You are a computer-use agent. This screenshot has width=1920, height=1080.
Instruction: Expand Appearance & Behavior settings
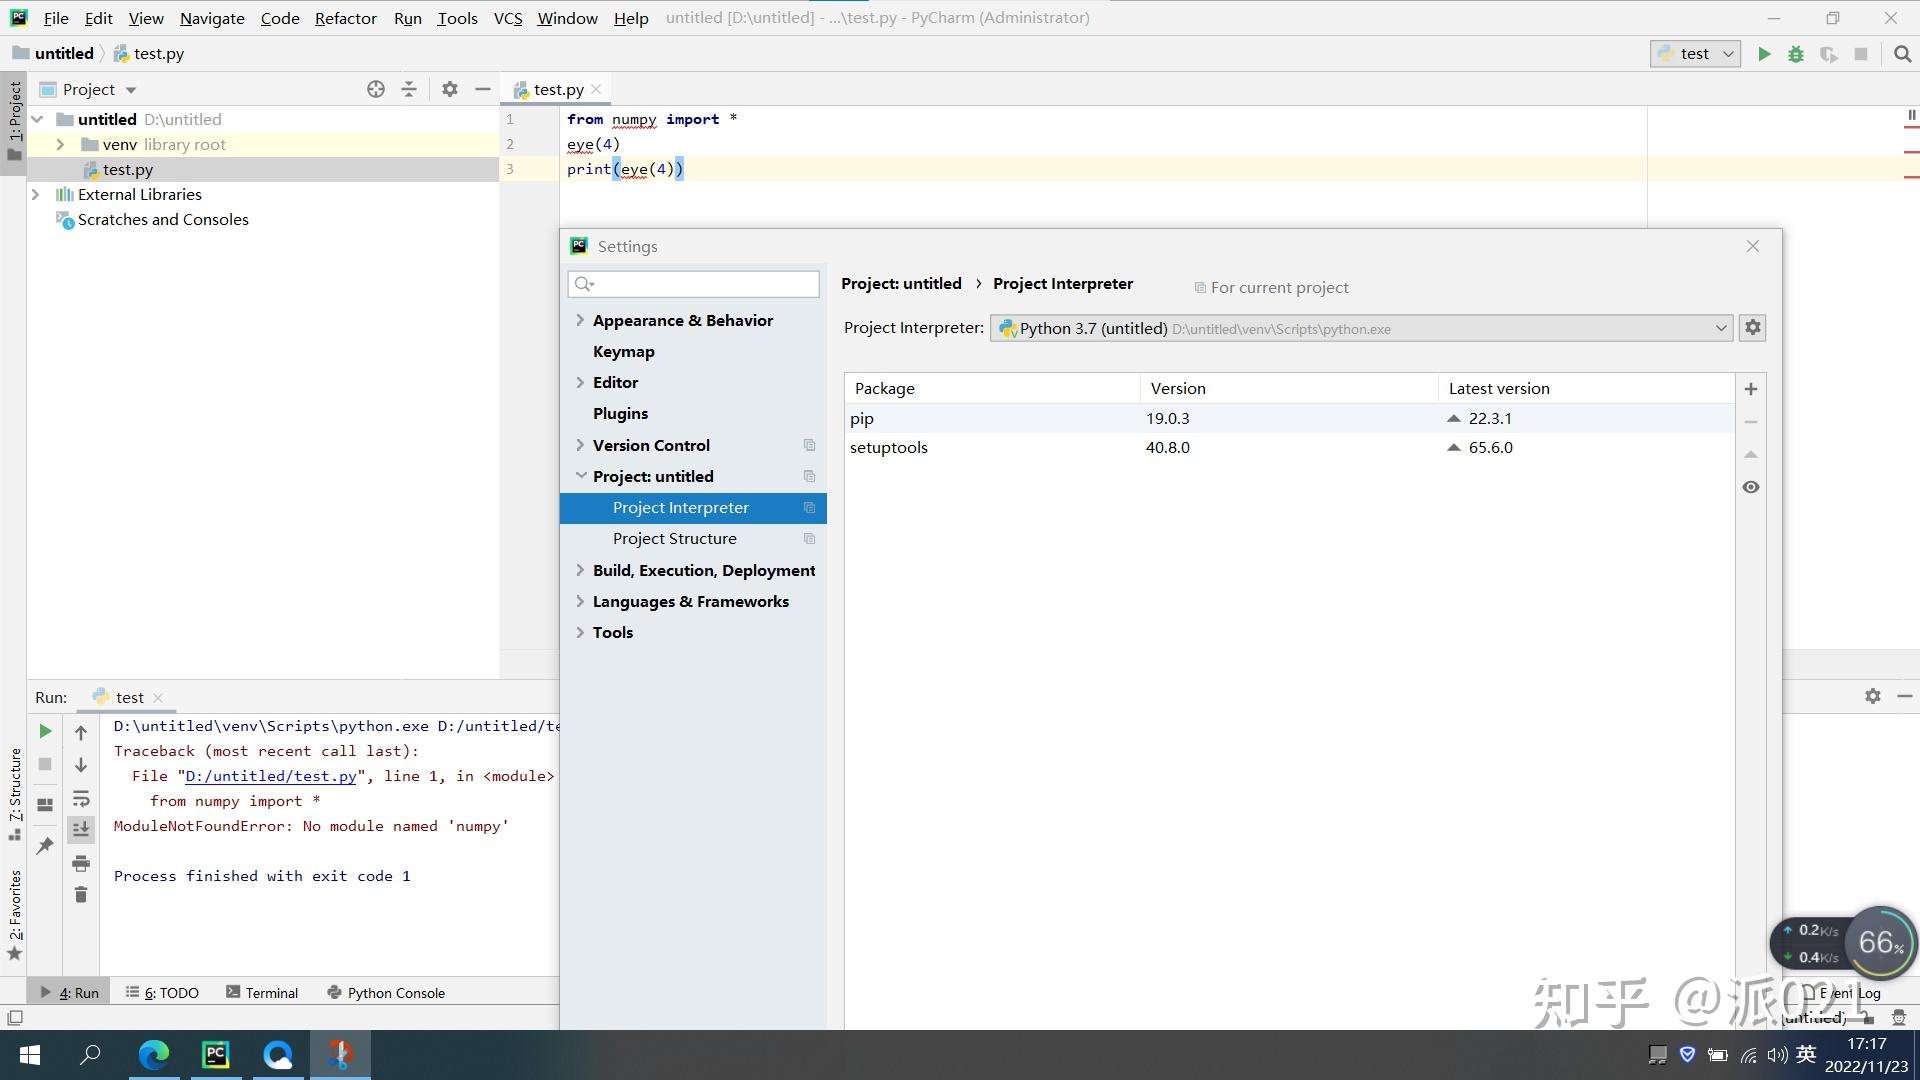[x=580, y=320]
